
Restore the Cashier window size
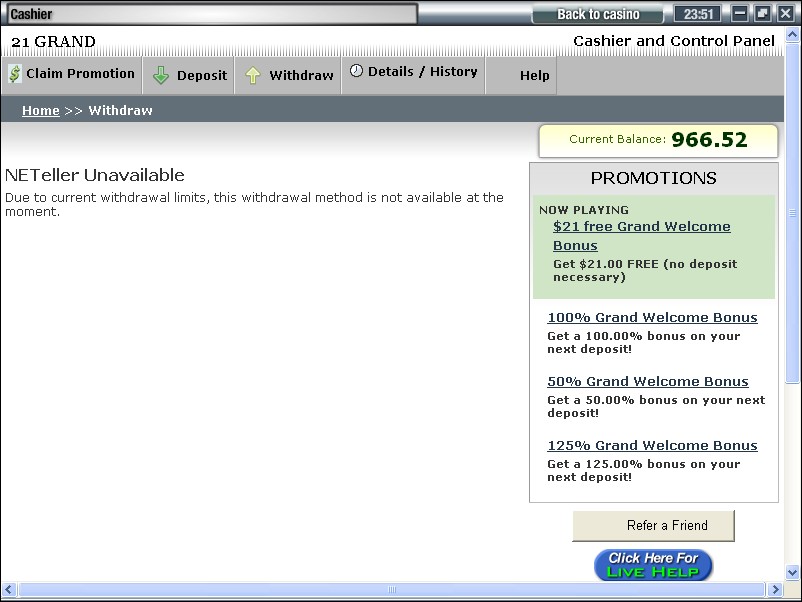pyautogui.click(x=762, y=14)
